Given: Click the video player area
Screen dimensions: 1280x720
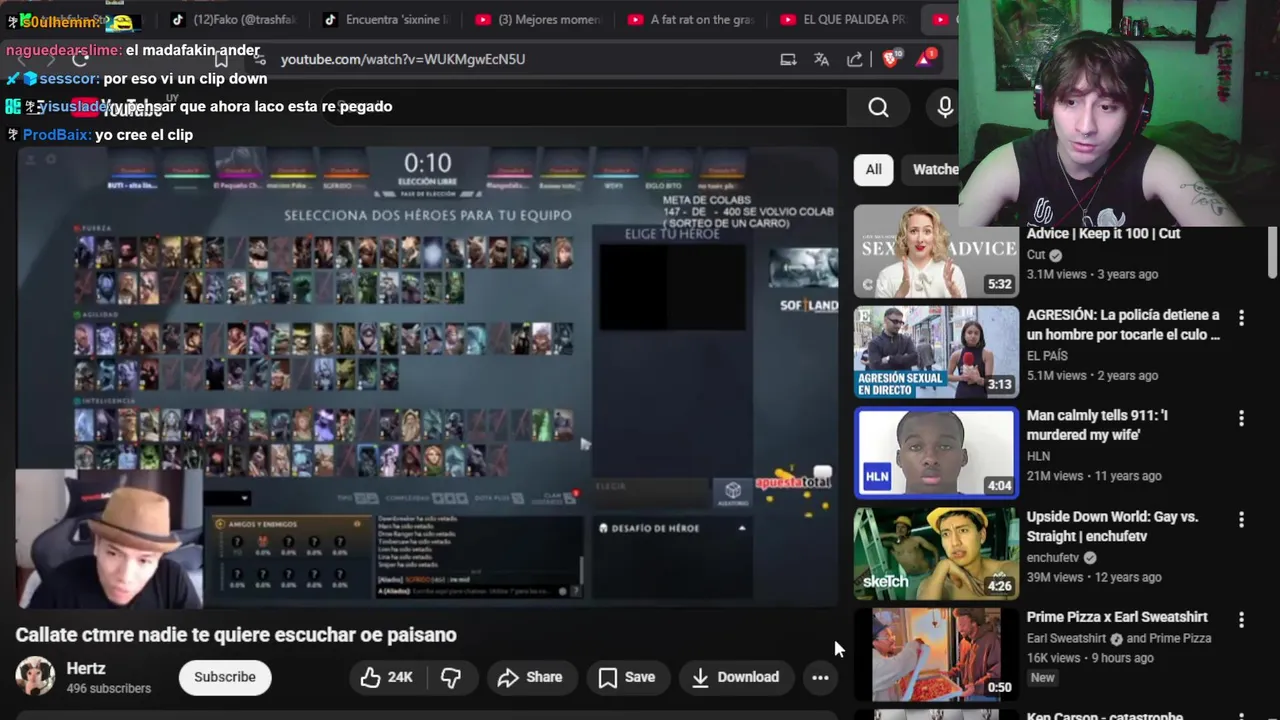Looking at the screenshot, I should tap(428, 376).
